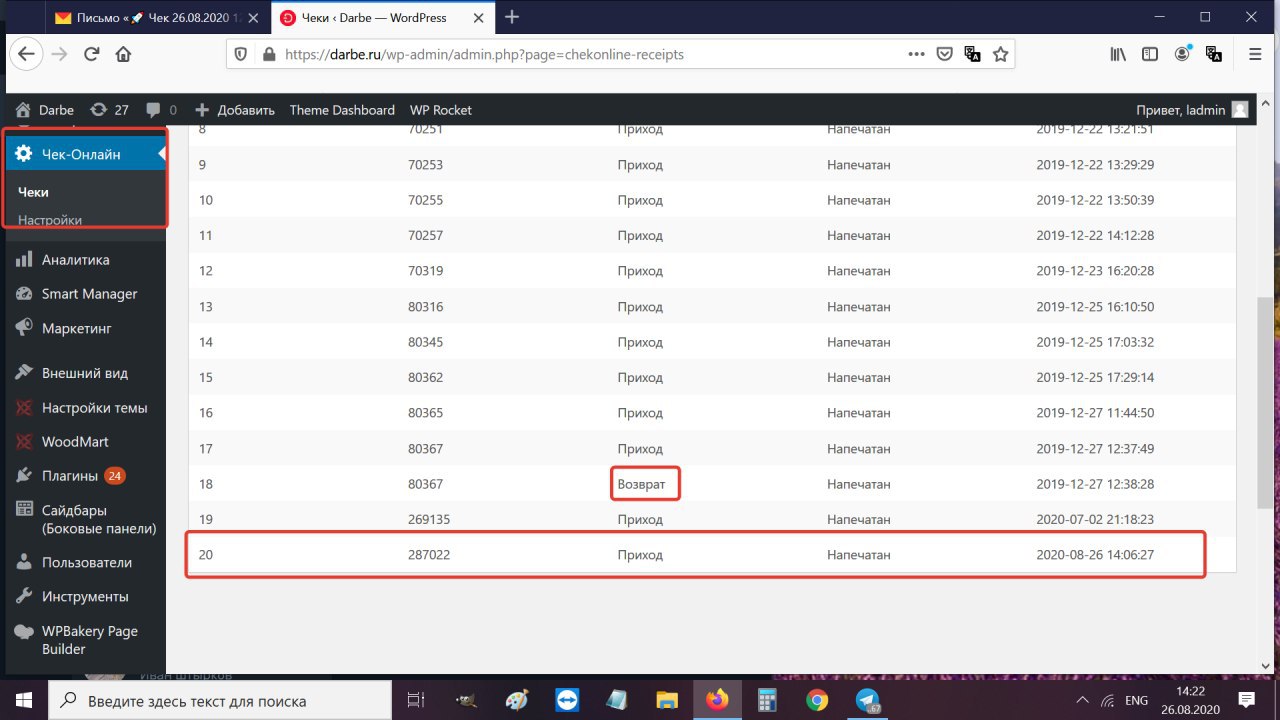Open File Explorer from the taskbar
This screenshot has height=720, width=1280.
667,700
